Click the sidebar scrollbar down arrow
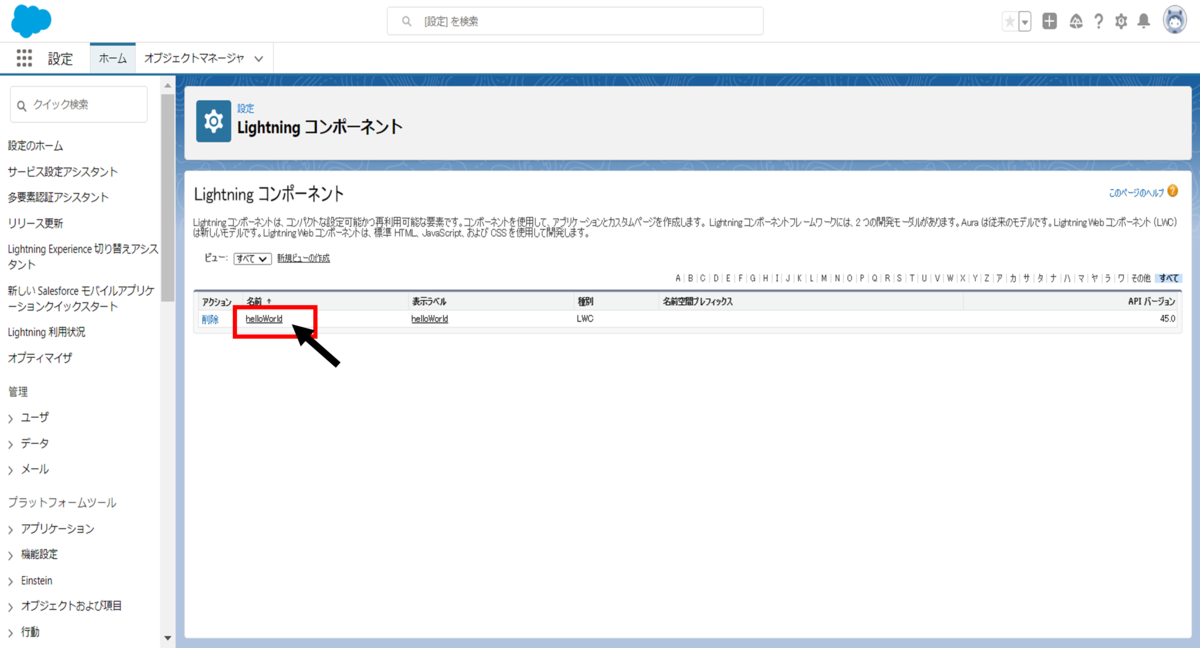The width and height of the screenshot is (1200, 648). click(168, 638)
